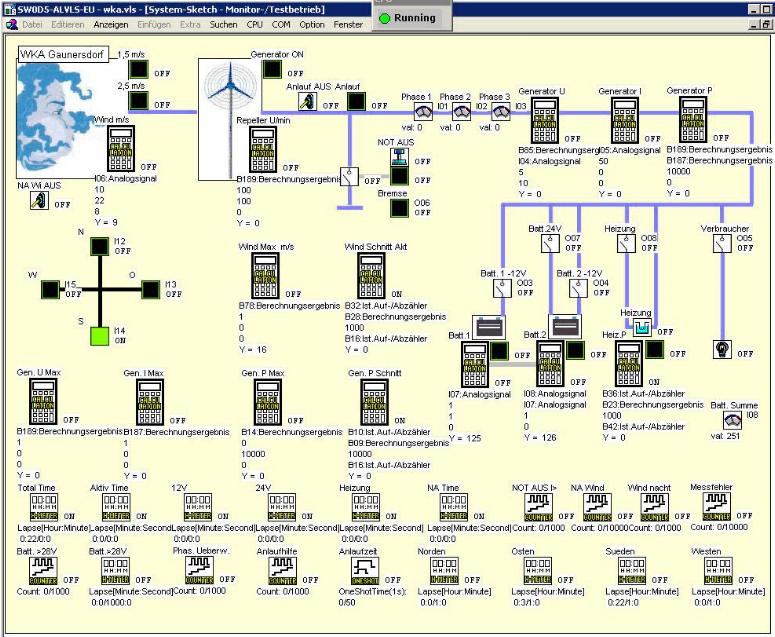Select the Wind Max m/s block
The width and height of the screenshot is (775, 637).
[x=265, y=275]
